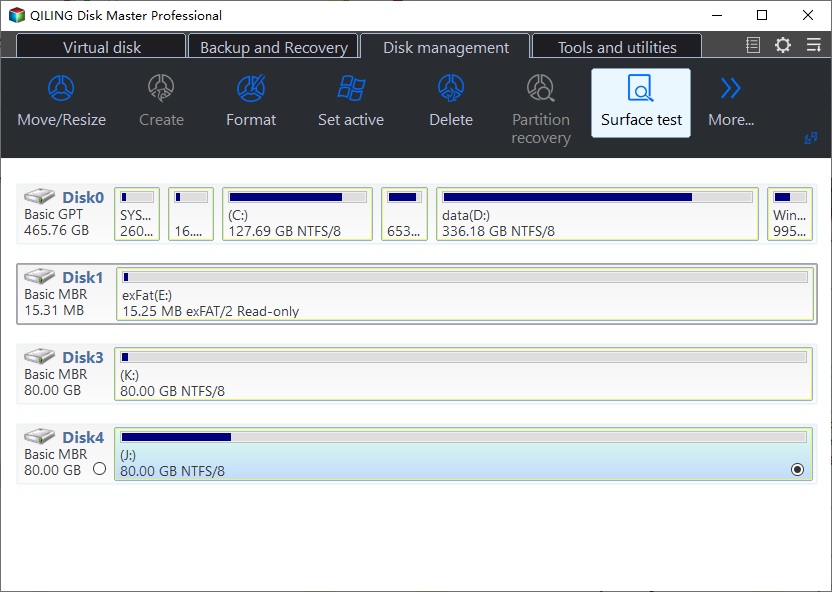Viewport: 832px width, 592px height.
Task: Click the Set active icon
Action: point(351,88)
